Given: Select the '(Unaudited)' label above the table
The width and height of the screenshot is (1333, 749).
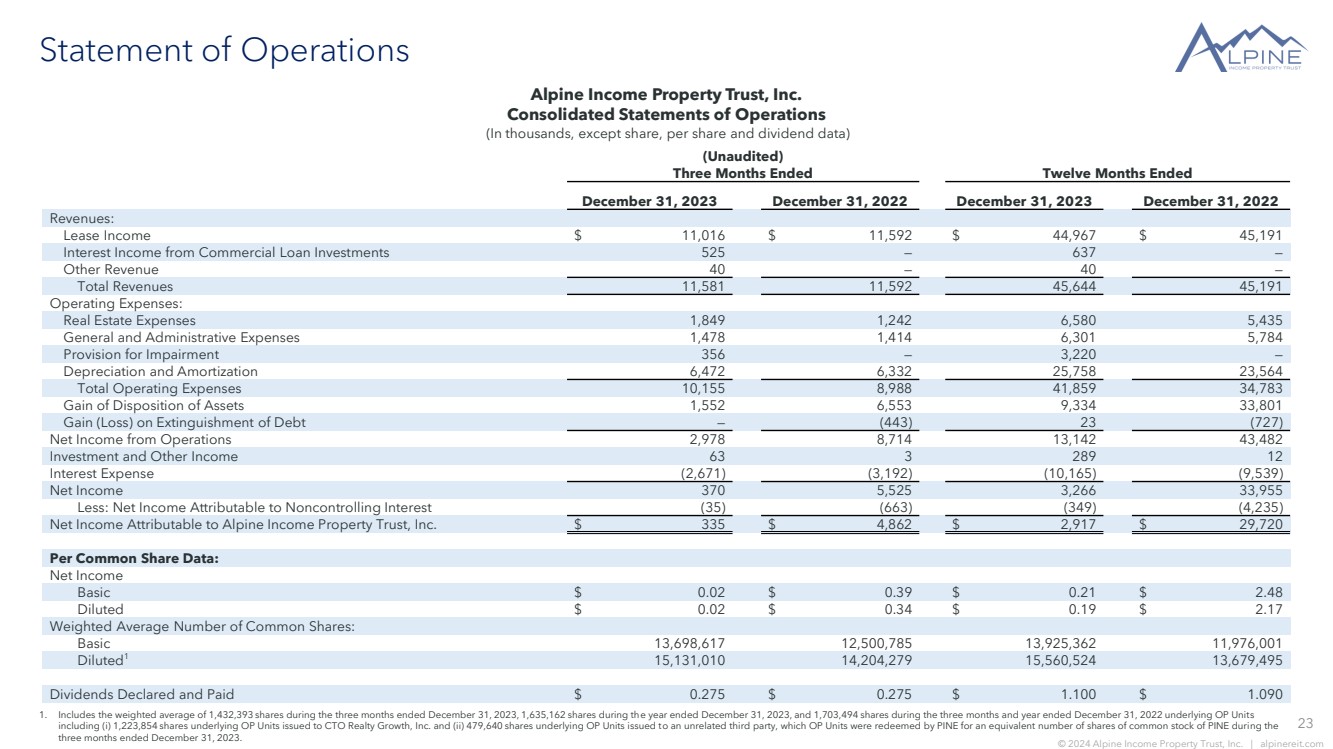Looking at the screenshot, I should pos(741,156).
